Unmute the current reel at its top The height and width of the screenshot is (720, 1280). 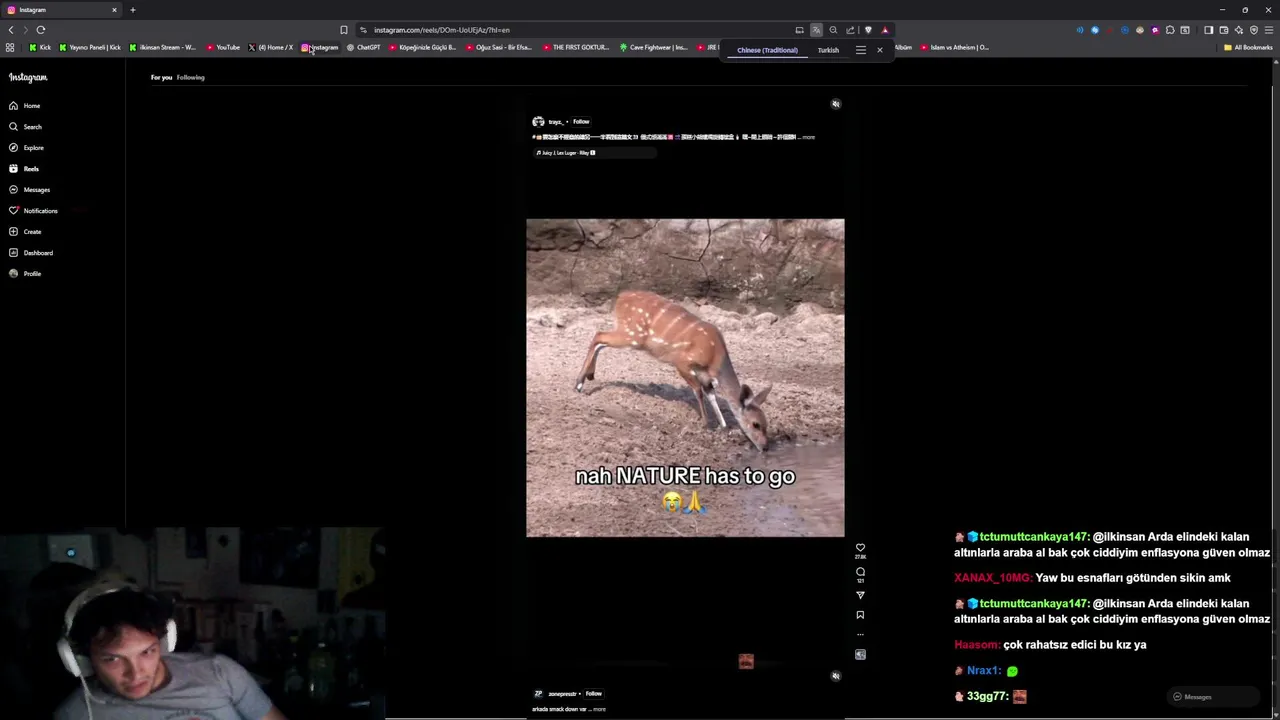pyautogui.click(x=836, y=104)
